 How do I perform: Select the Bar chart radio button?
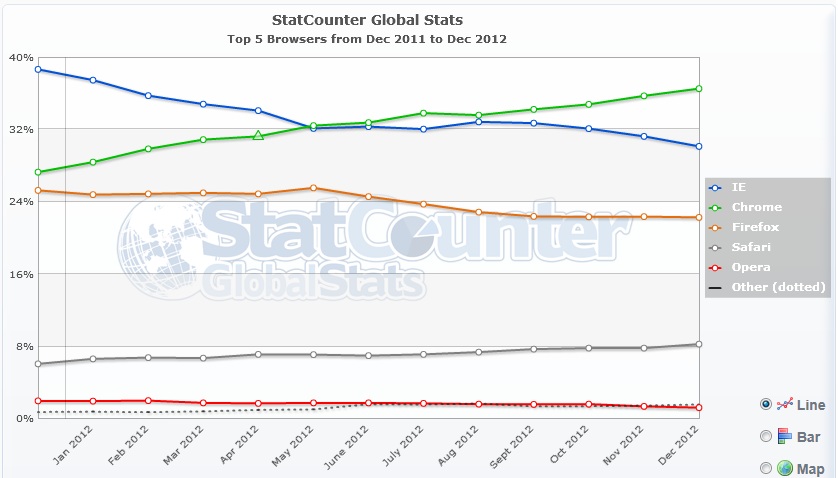coord(766,436)
